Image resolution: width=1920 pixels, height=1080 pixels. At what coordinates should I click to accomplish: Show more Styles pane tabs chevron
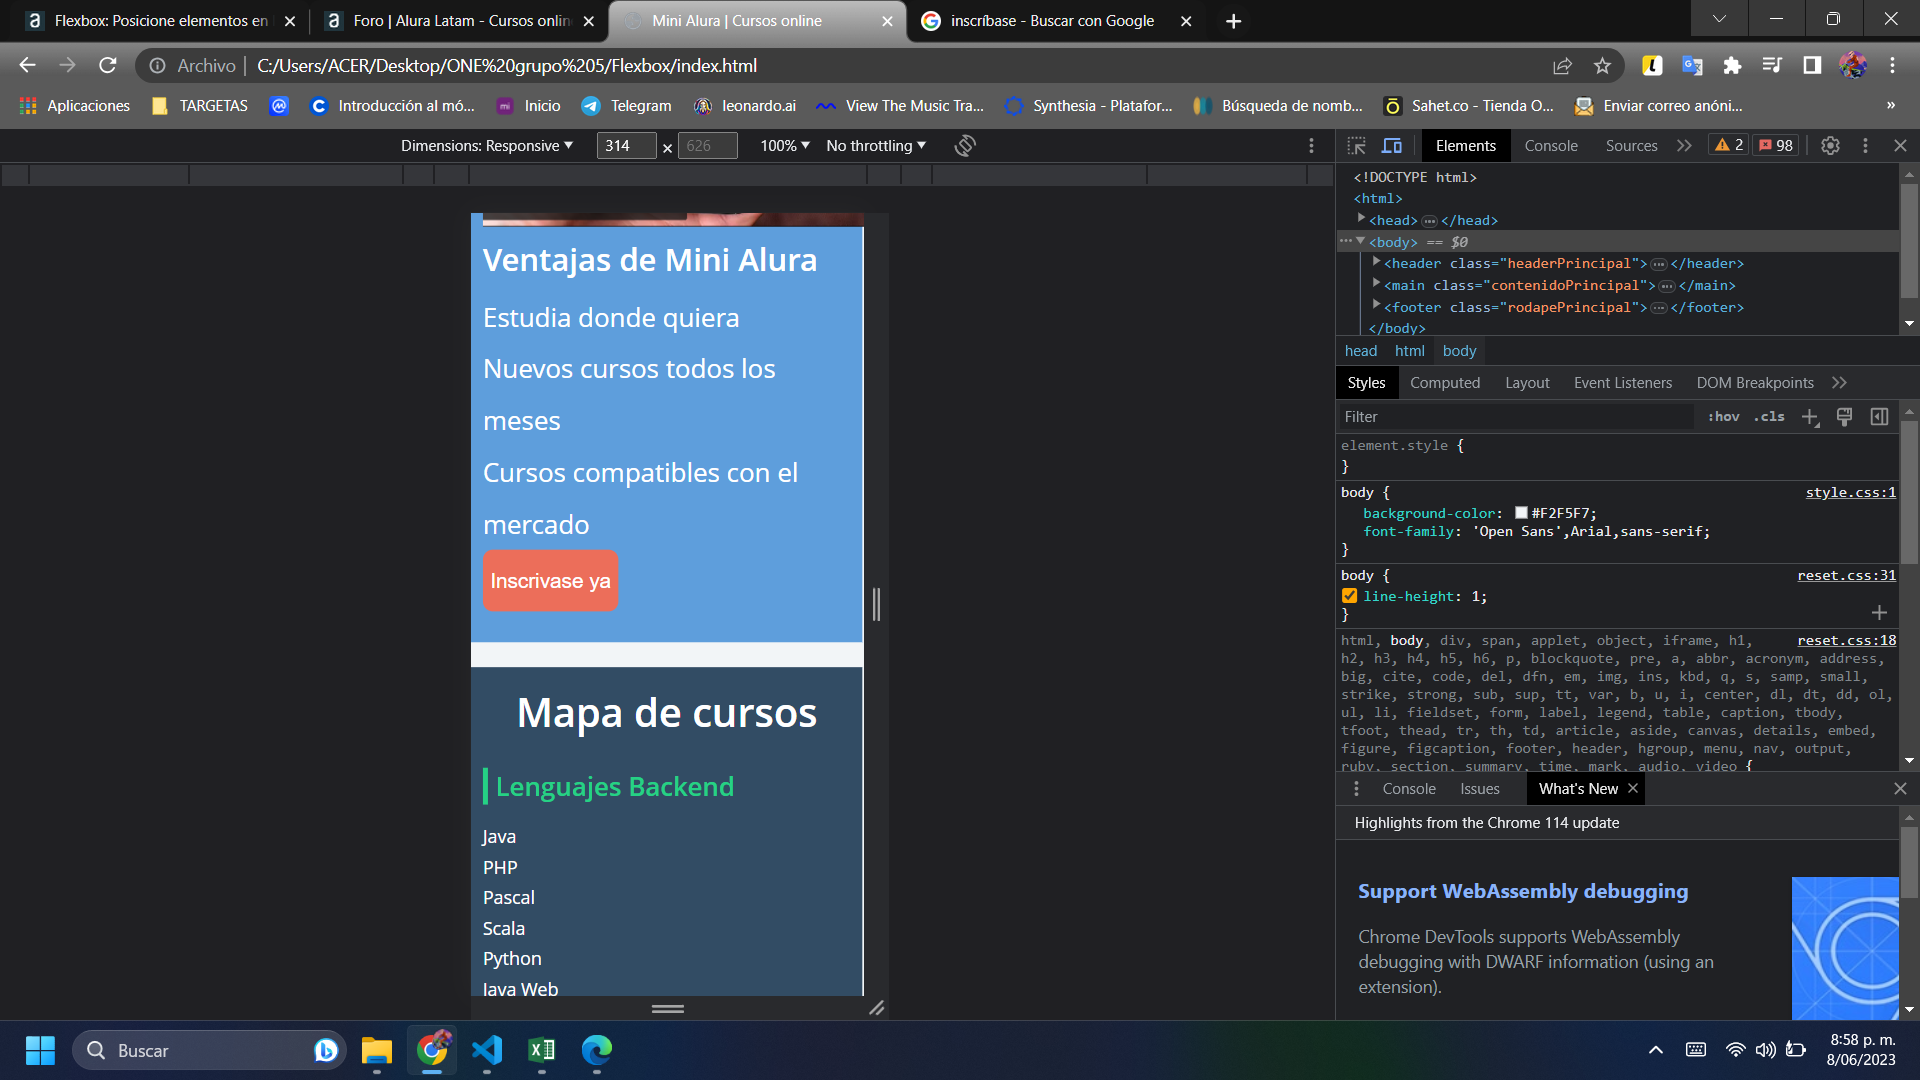1839,383
